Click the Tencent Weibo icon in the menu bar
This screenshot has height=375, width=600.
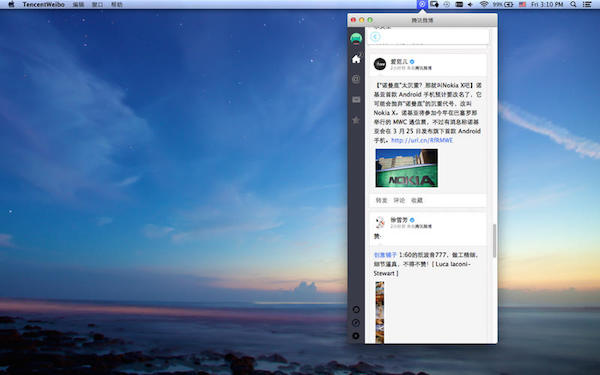[x=422, y=4]
